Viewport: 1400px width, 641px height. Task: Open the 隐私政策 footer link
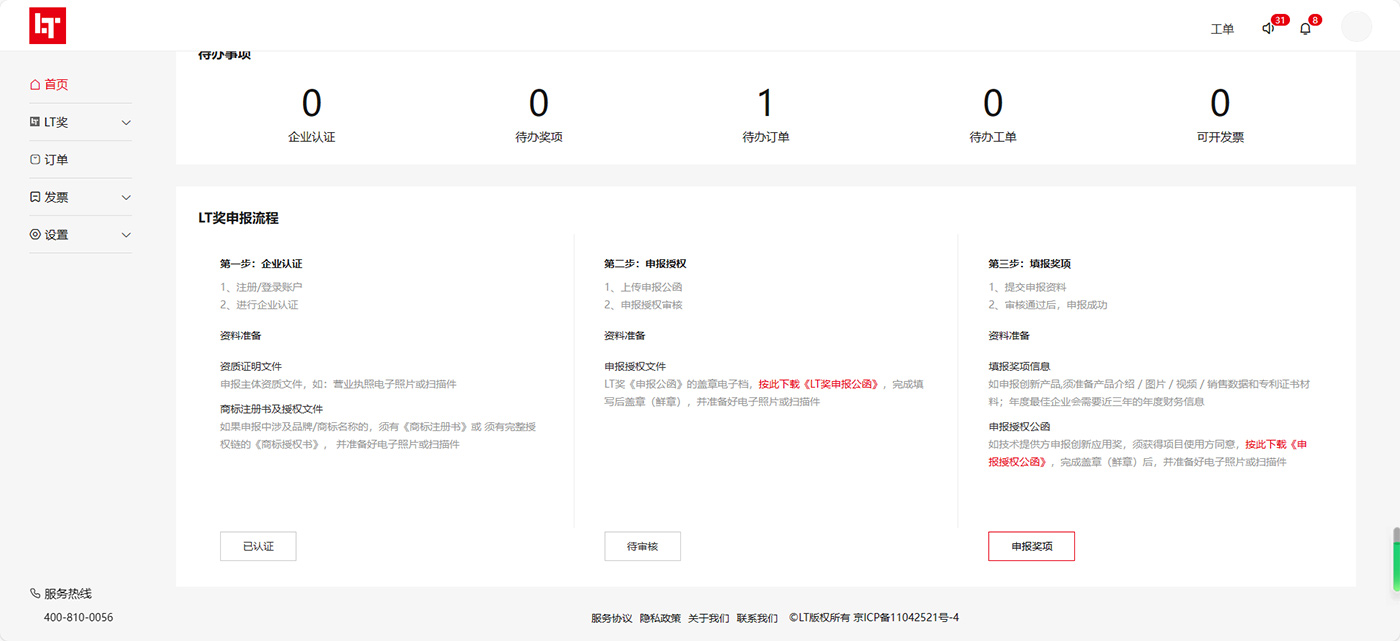tap(660, 618)
